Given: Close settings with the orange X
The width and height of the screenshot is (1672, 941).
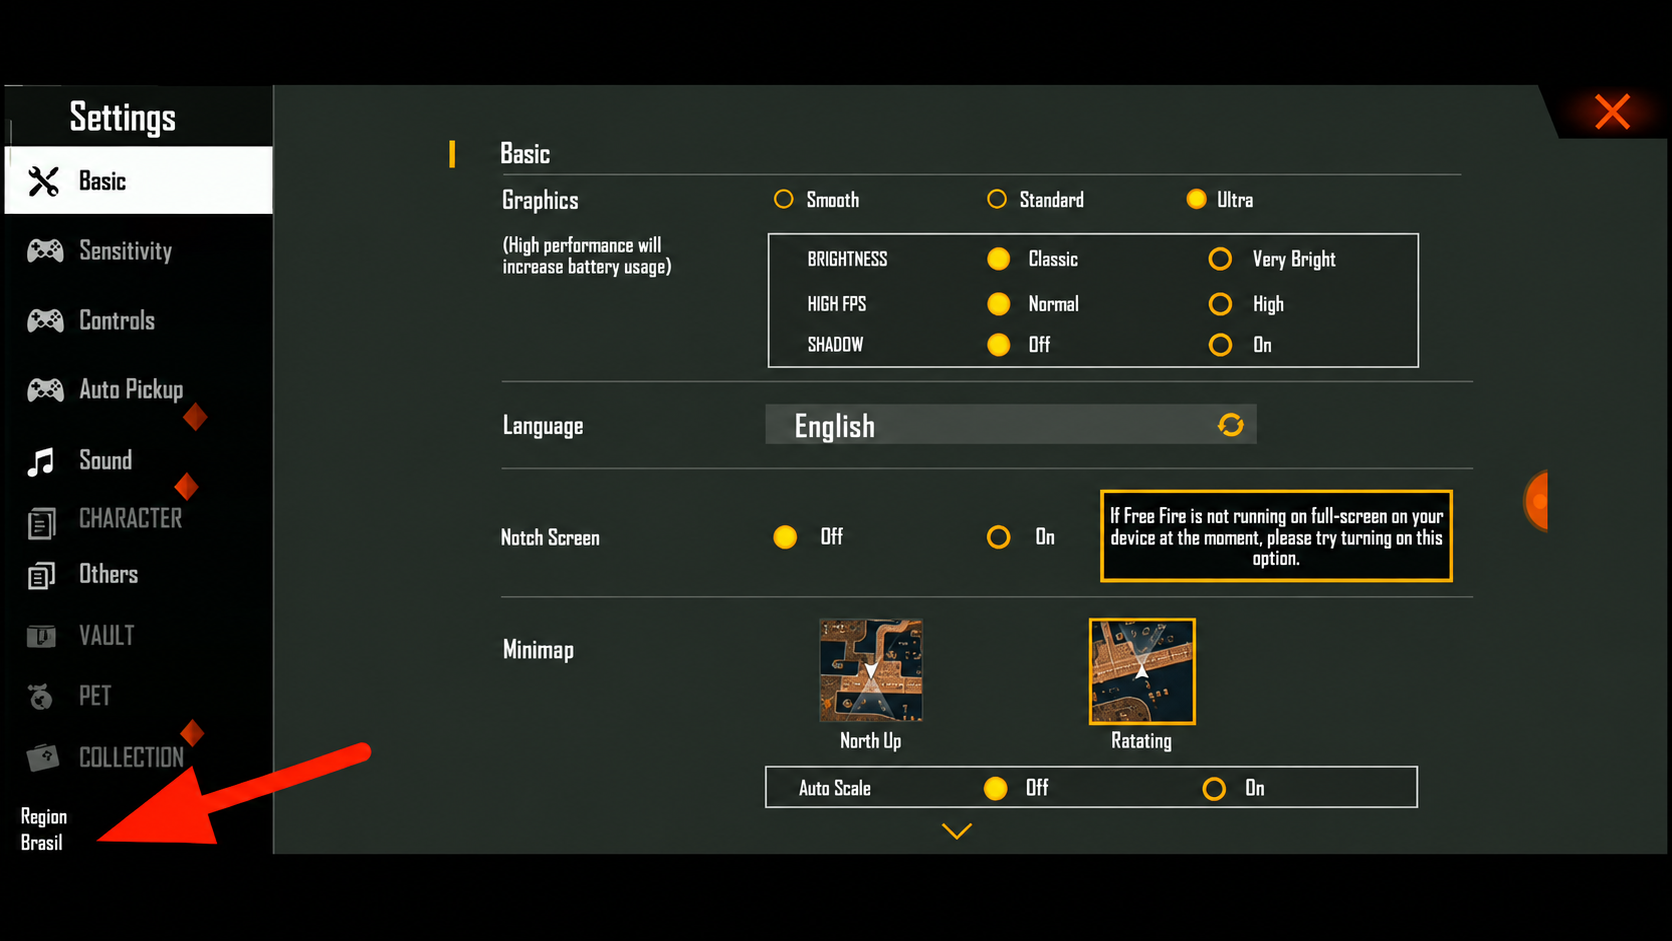Looking at the screenshot, I should [1612, 112].
